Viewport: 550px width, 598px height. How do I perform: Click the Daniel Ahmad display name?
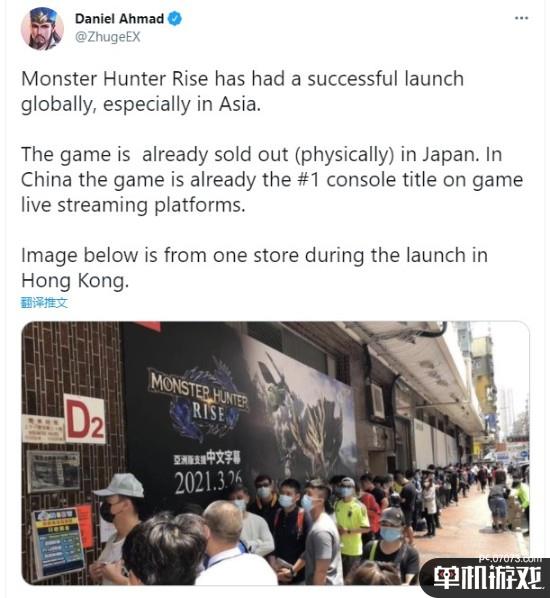point(119,18)
